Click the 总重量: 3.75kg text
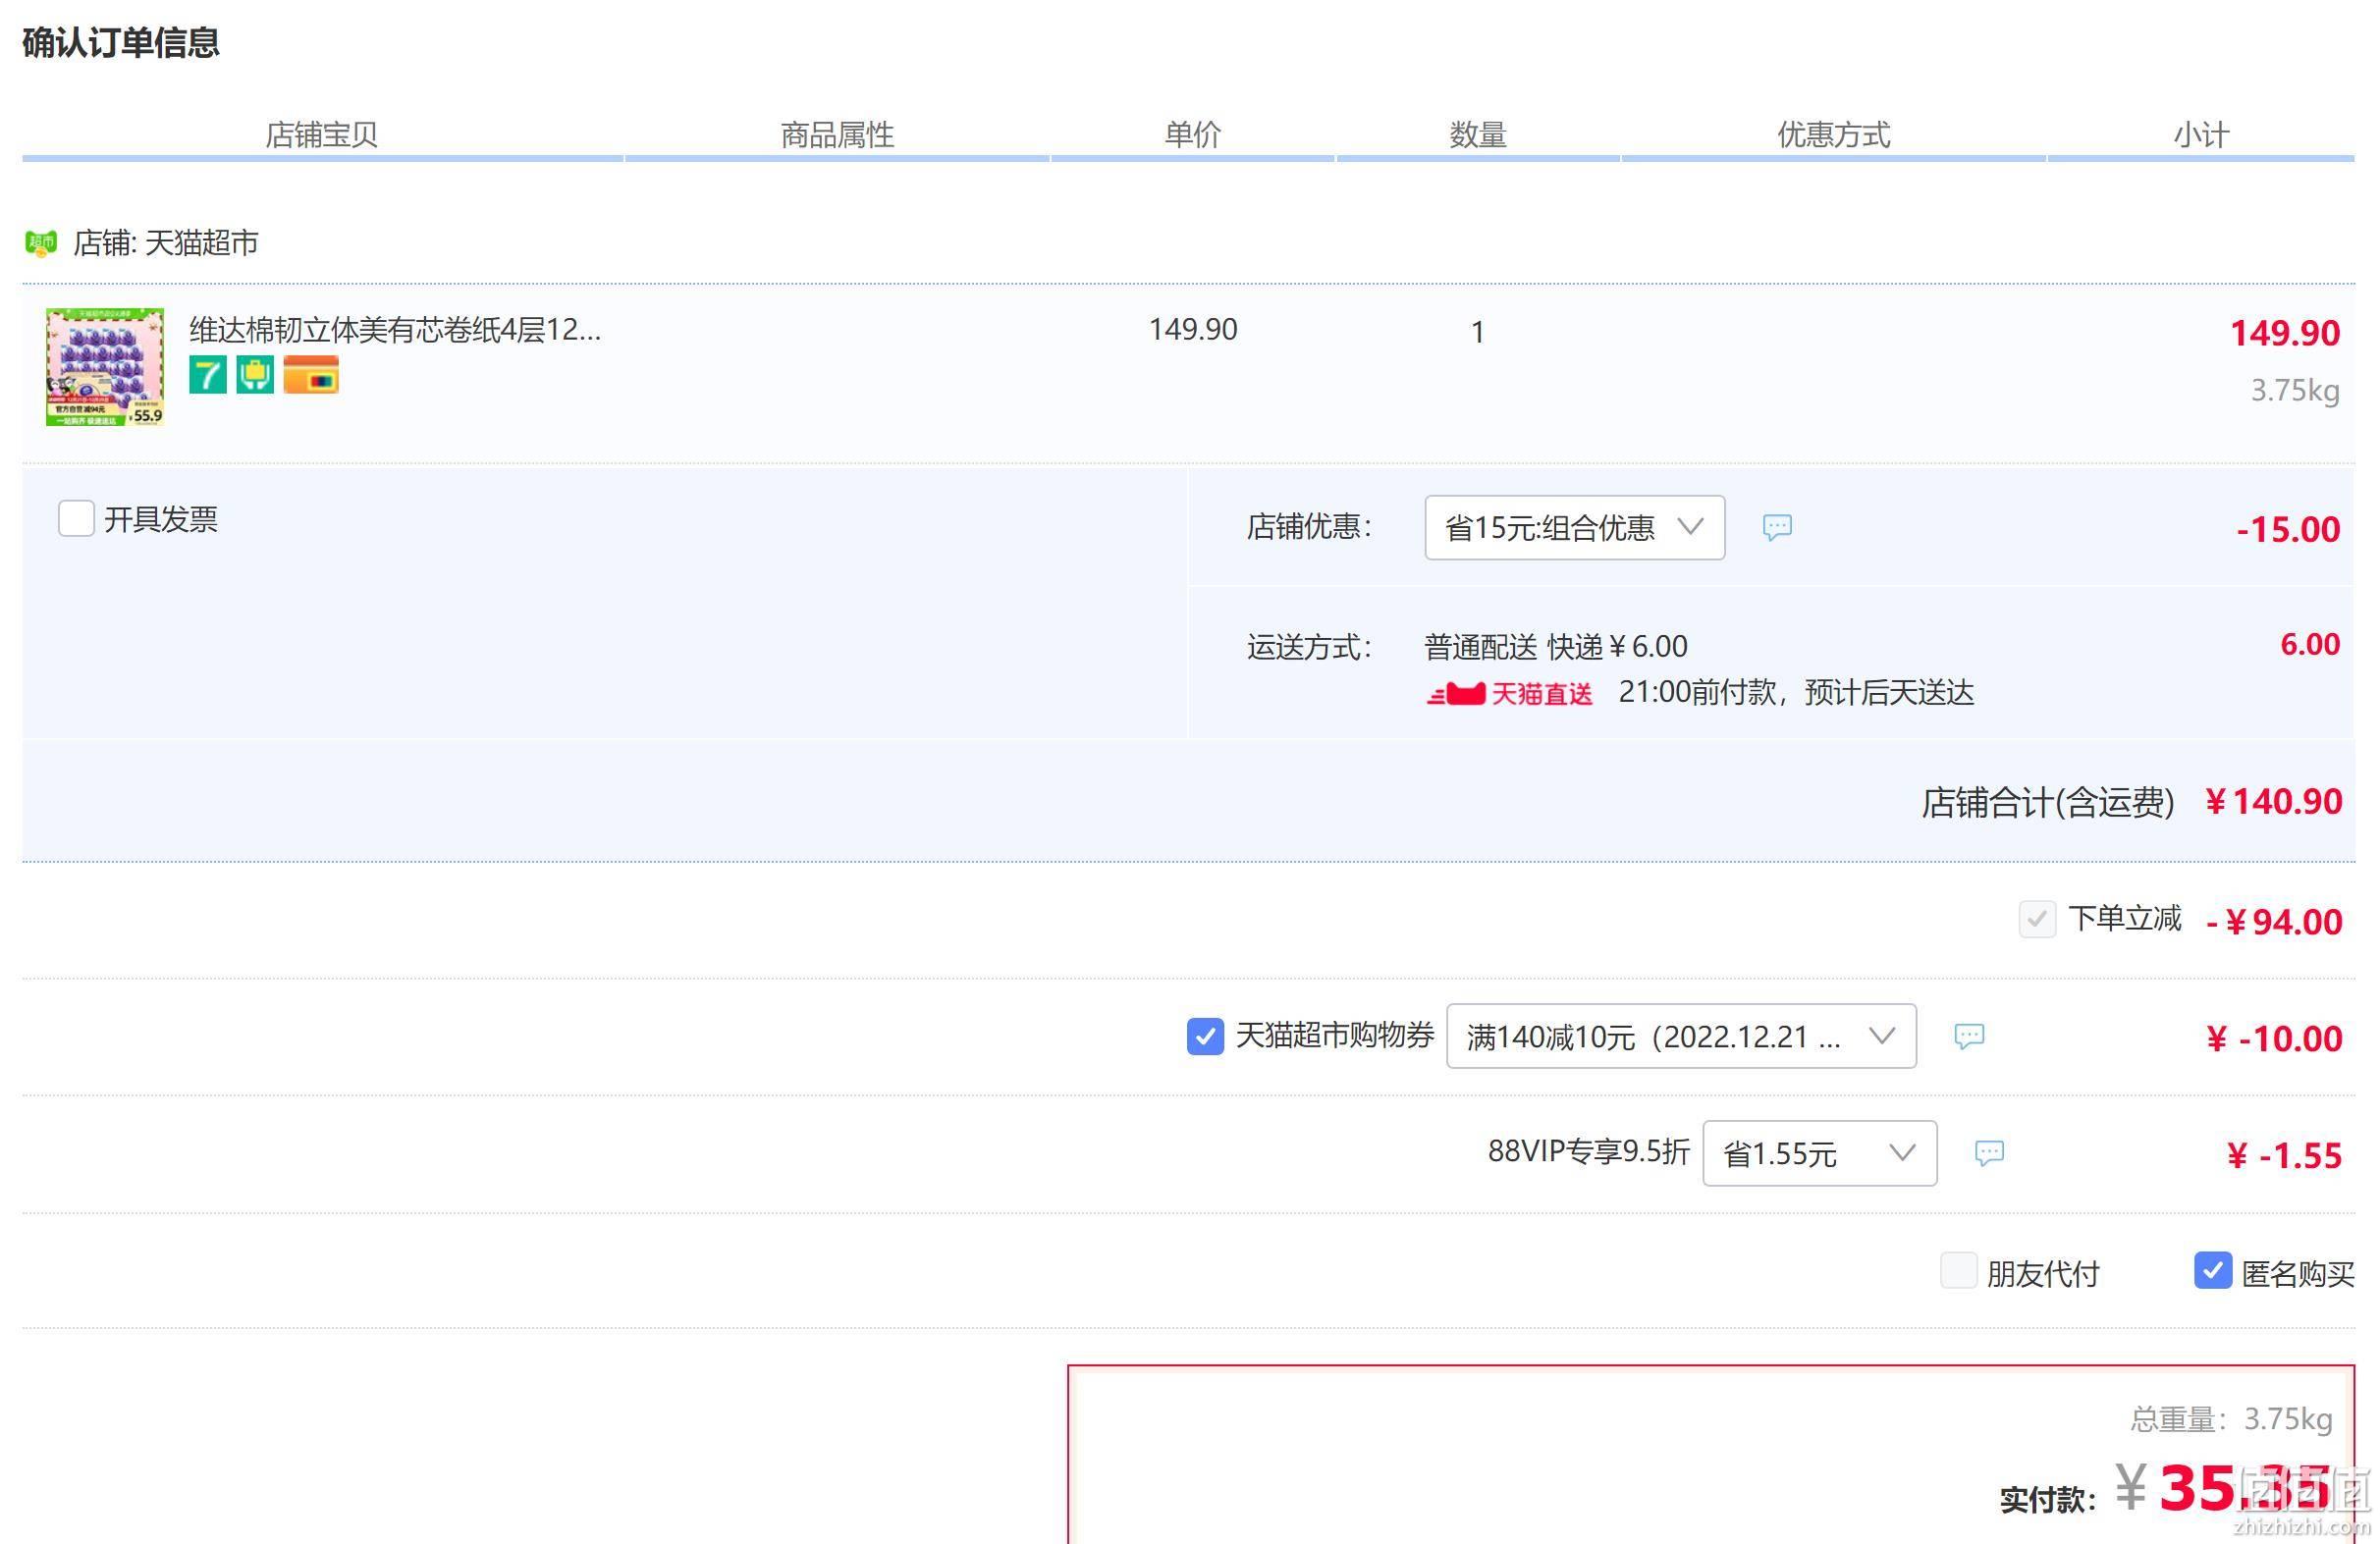The image size is (2380, 1544). coord(2231,1419)
